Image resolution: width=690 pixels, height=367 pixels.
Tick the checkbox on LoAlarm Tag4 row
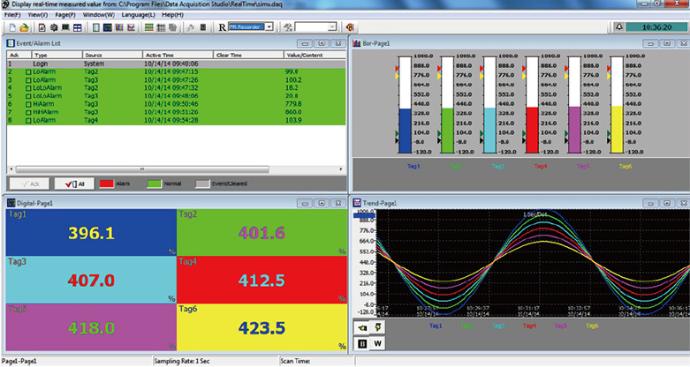click(28, 120)
